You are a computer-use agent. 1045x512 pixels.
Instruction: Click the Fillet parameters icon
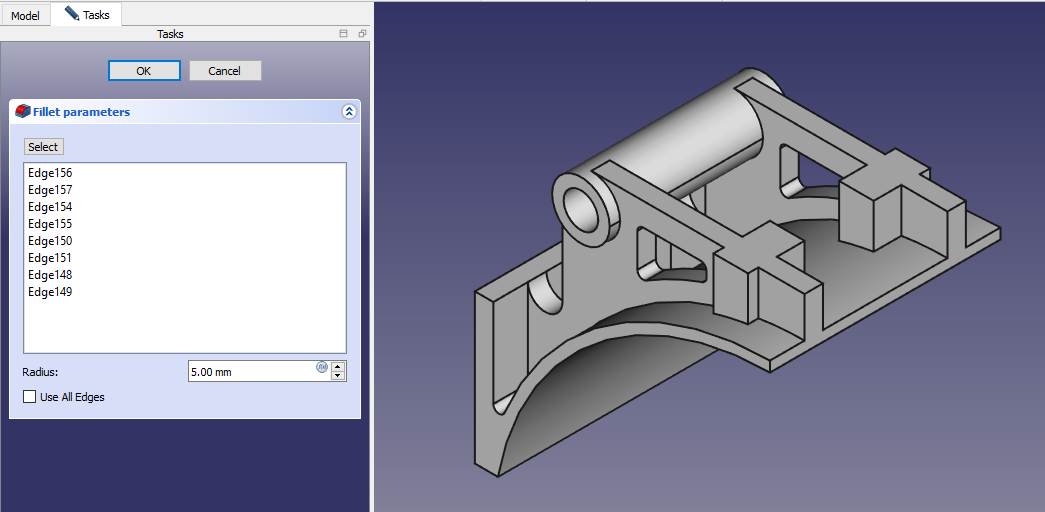coord(23,112)
